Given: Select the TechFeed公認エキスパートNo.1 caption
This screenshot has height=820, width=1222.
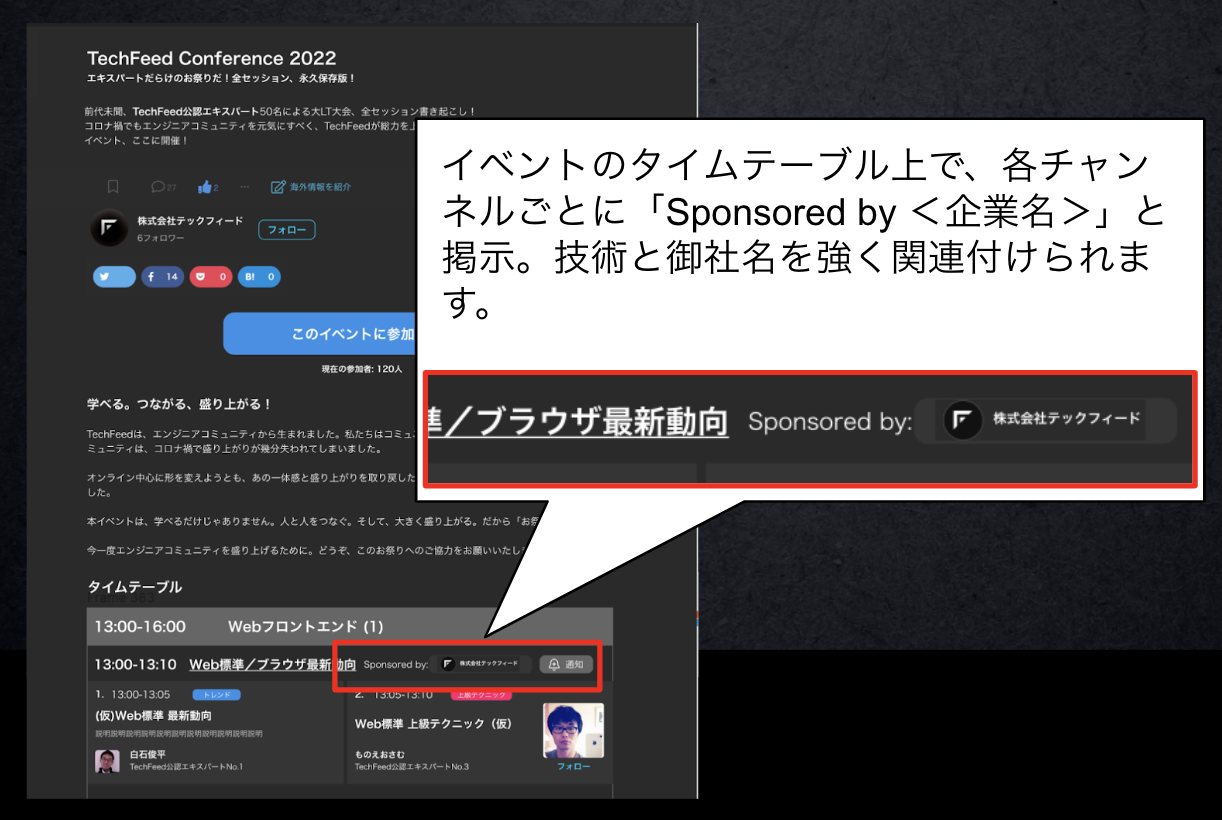Looking at the screenshot, I should click(187, 767).
